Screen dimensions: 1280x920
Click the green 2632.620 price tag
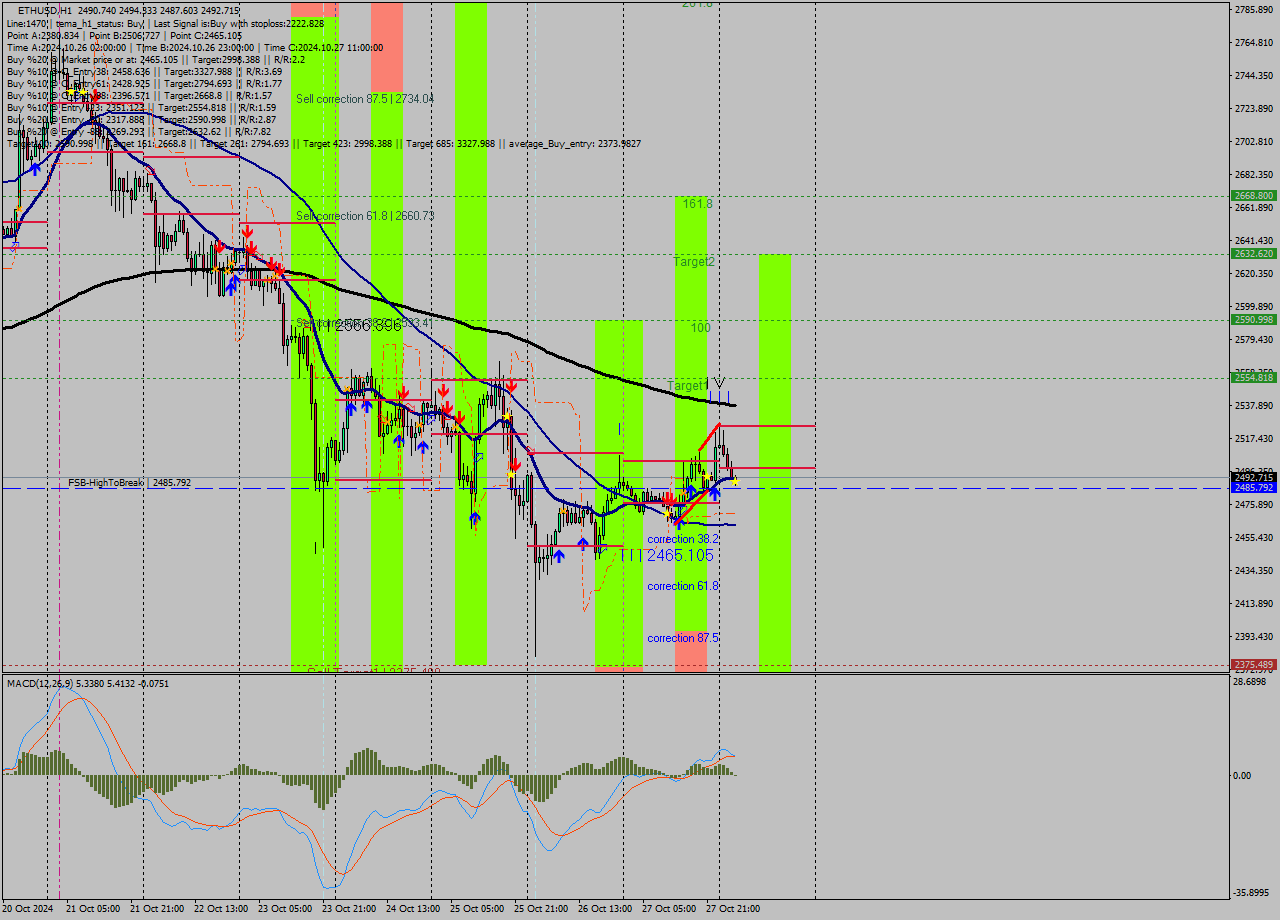1254,254
